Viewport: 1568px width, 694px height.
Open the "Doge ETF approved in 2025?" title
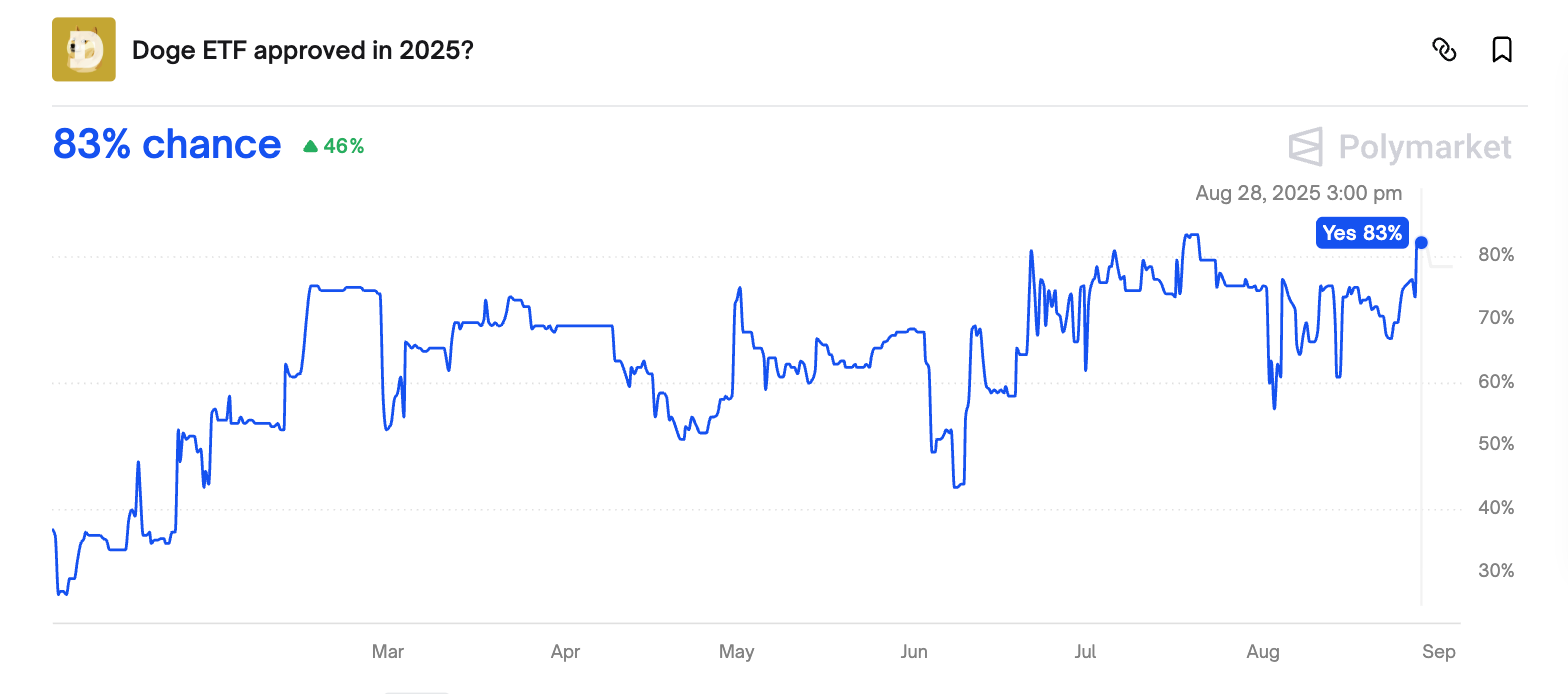pos(302,50)
